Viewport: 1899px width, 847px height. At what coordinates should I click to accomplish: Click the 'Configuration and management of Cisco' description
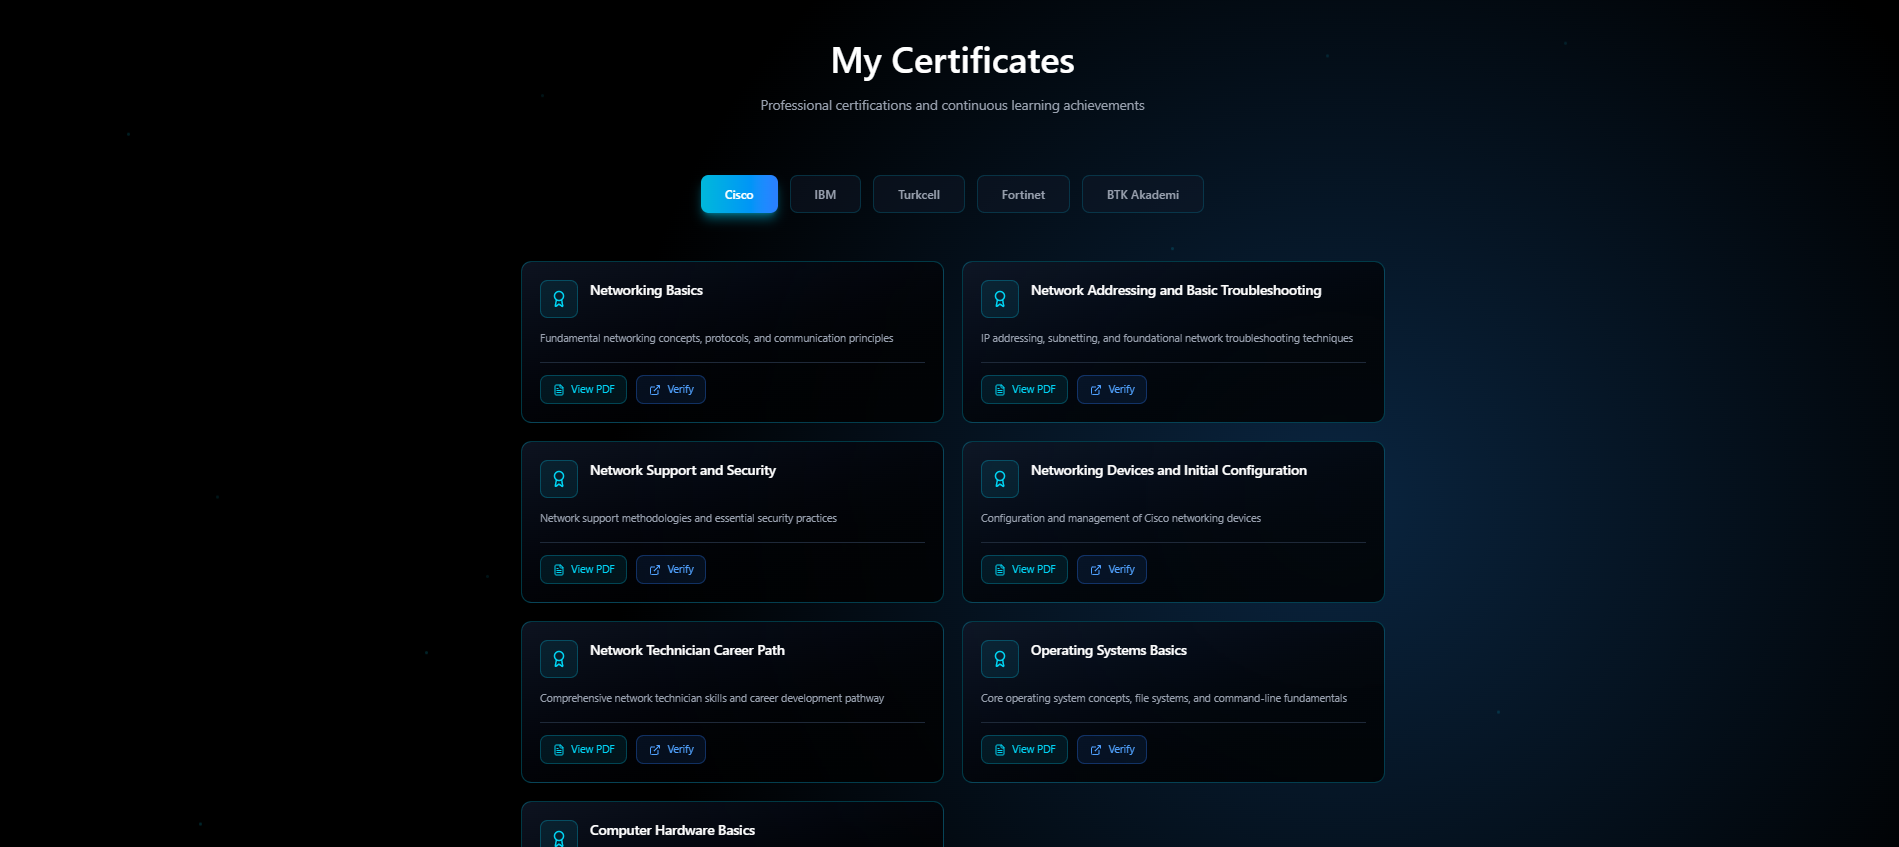tap(1121, 518)
